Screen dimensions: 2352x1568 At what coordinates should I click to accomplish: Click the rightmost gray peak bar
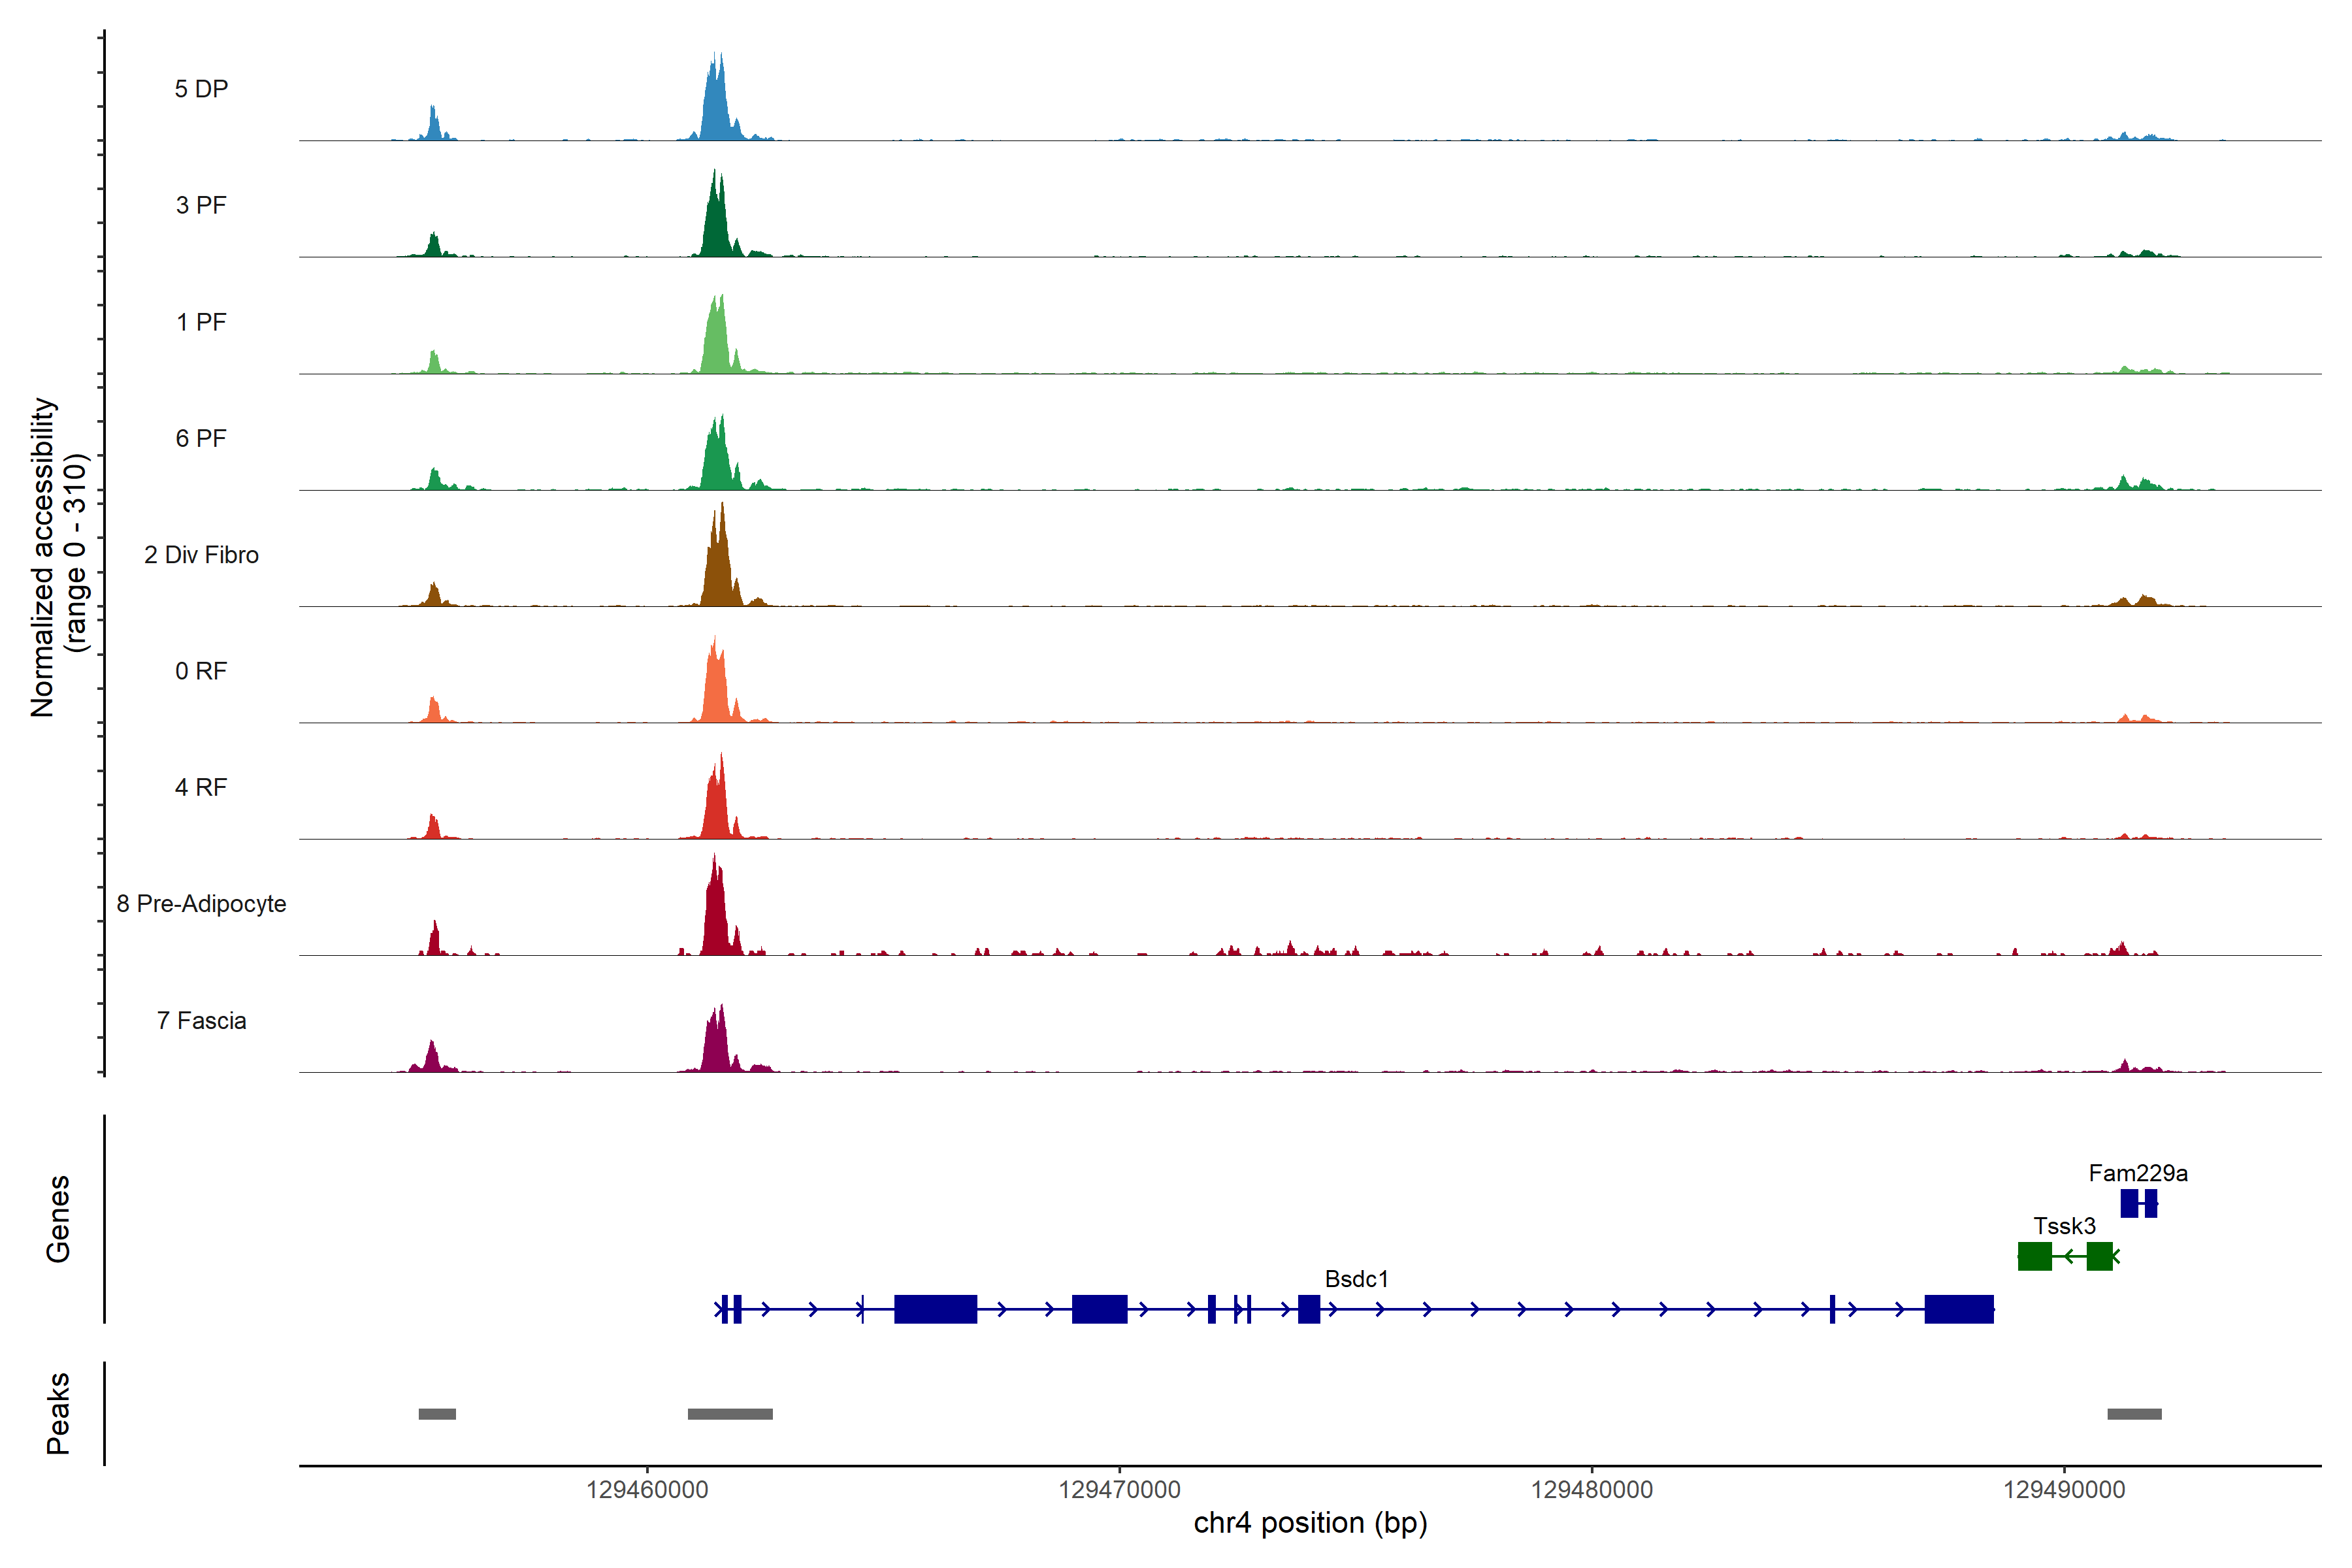[2134, 1414]
